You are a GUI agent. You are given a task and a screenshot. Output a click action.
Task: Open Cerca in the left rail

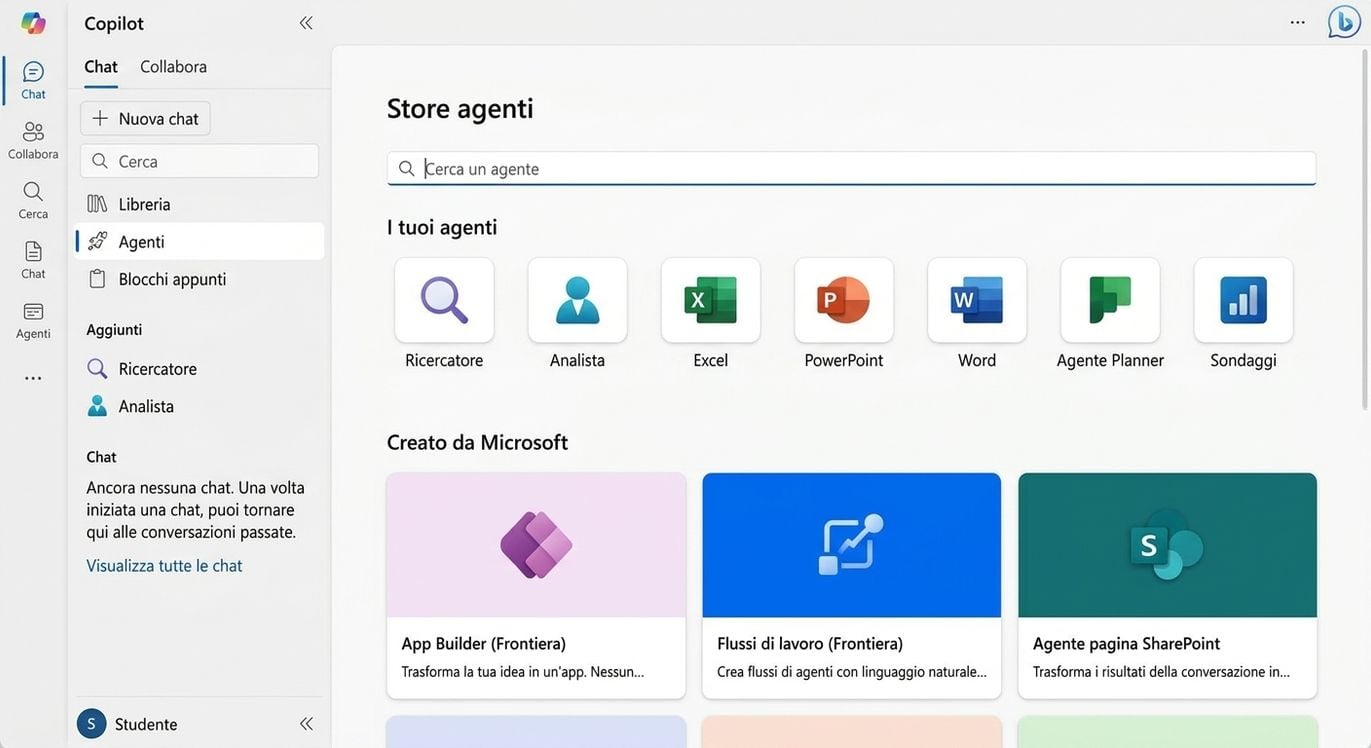(x=33, y=200)
